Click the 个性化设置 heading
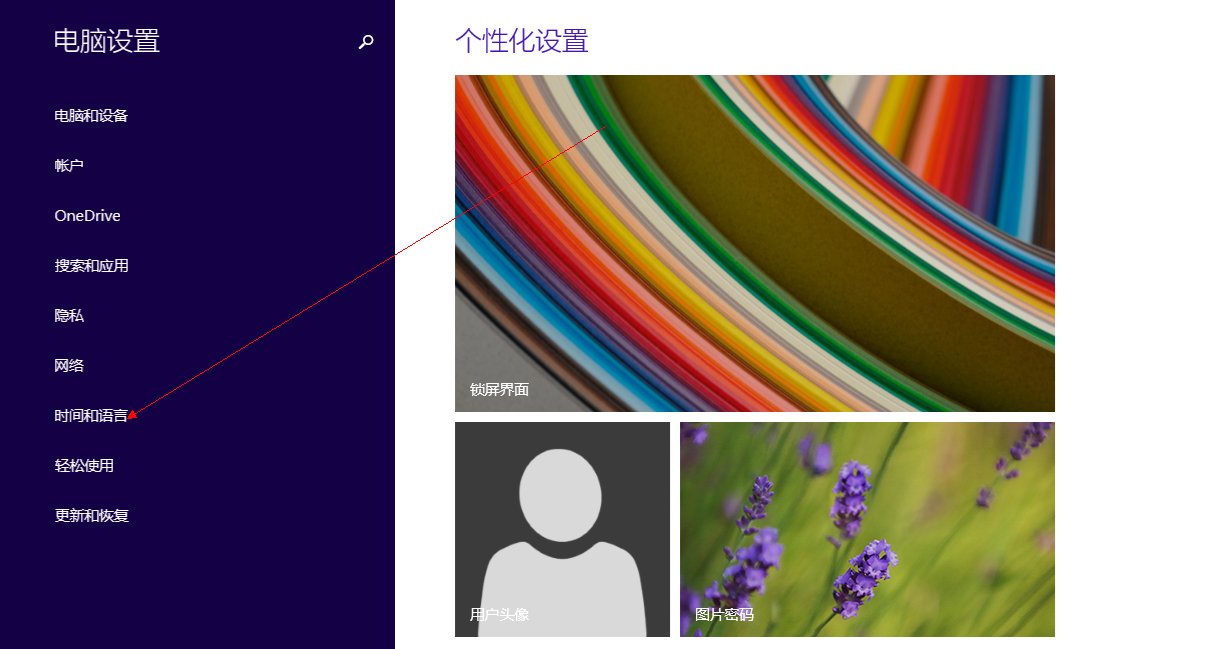Image resolution: width=1205 pixels, height=649 pixels. tap(521, 41)
